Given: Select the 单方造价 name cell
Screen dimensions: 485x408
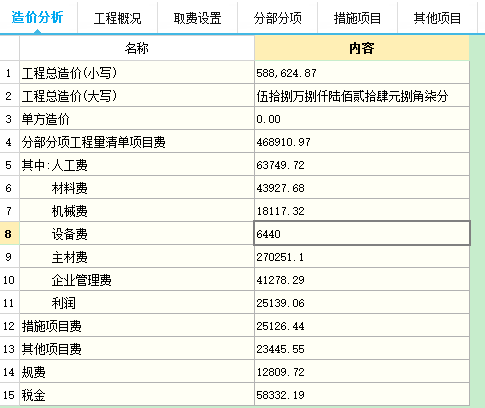Looking at the screenshot, I should (137, 119).
